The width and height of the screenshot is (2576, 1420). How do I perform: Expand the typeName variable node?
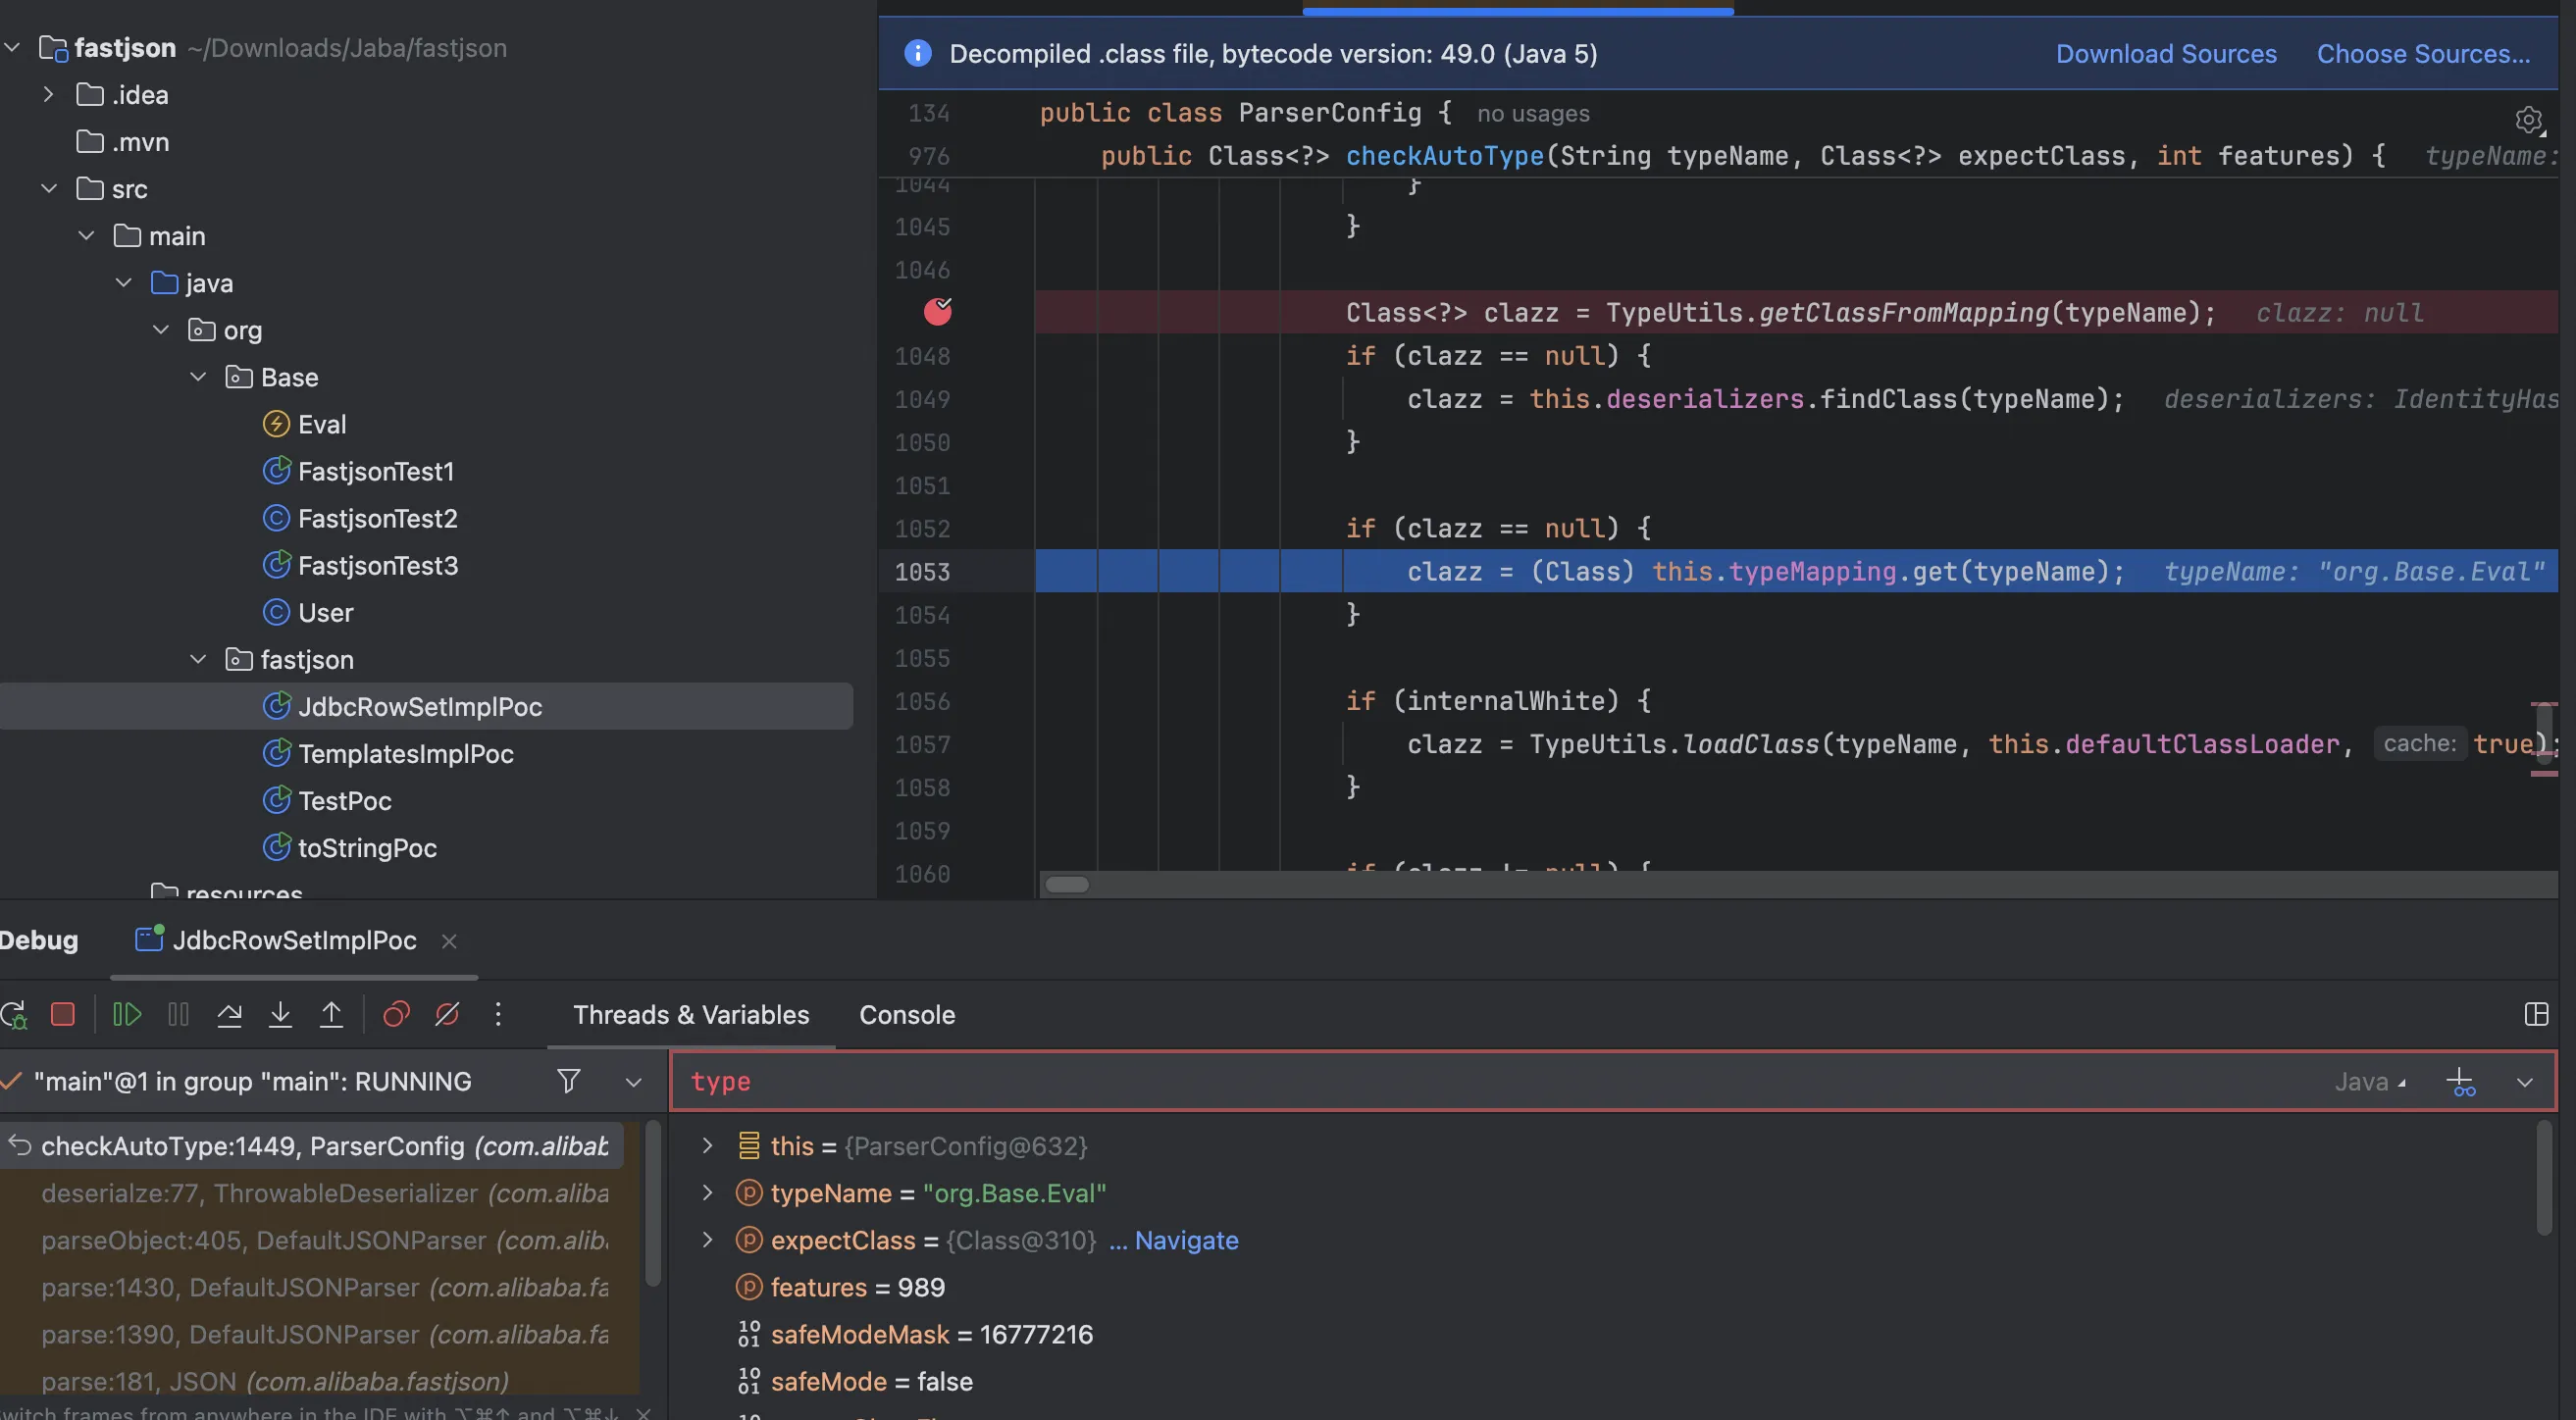point(707,1193)
